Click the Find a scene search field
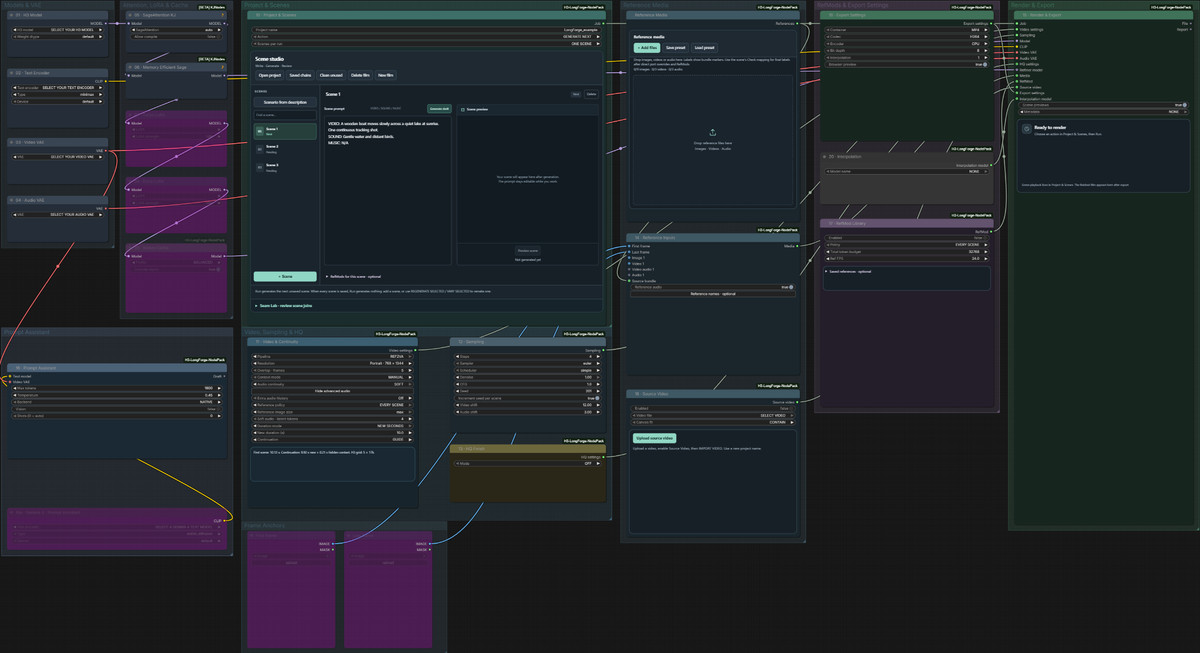 coord(285,115)
